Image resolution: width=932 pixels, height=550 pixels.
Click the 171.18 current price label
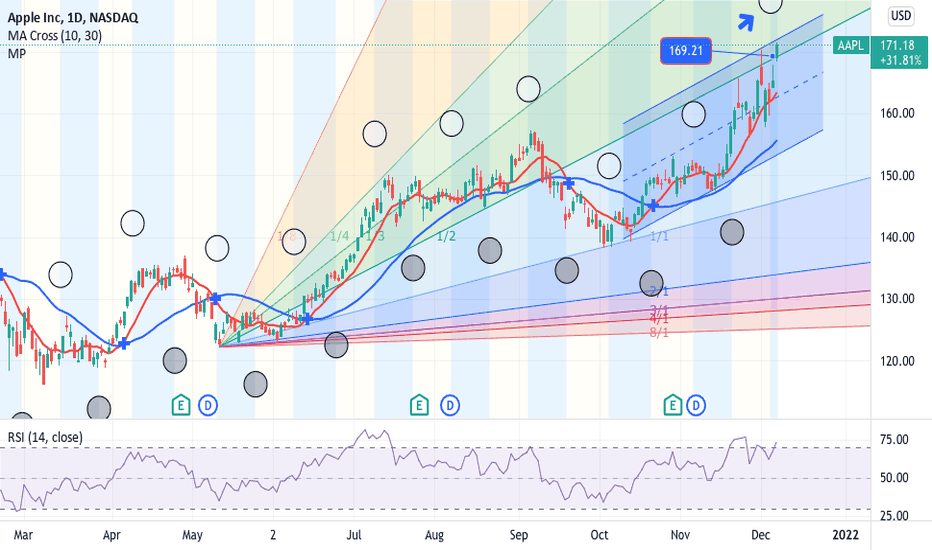tap(898, 45)
